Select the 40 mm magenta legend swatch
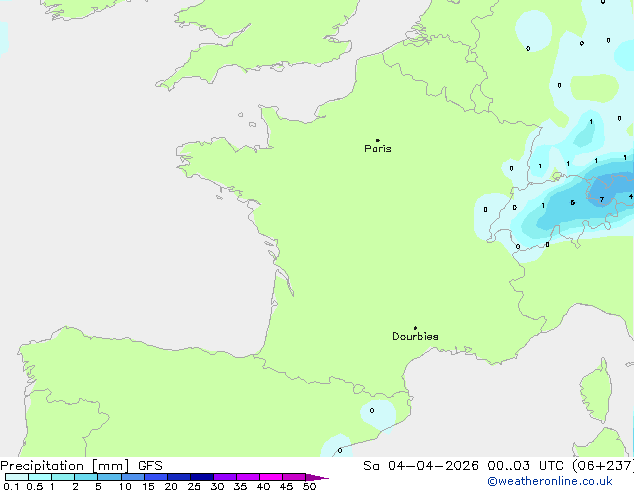This screenshot has width=634, height=490. (271, 477)
